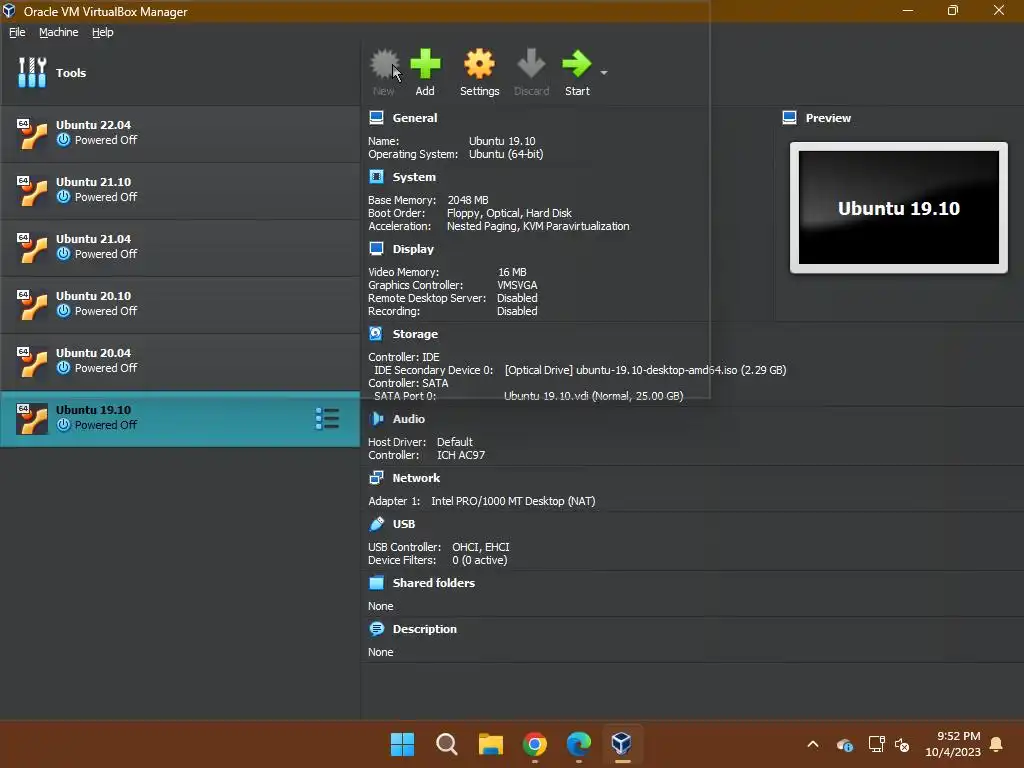Open the Network section header
The width and height of the screenshot is (1024, 768).
point(416,478)
